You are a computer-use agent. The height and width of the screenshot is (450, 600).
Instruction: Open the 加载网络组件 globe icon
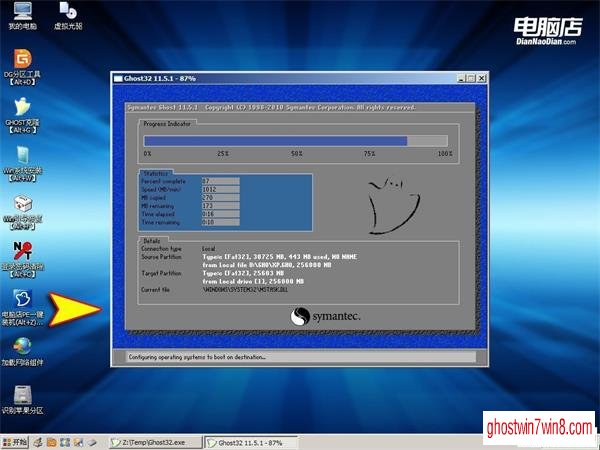(22, 352)
